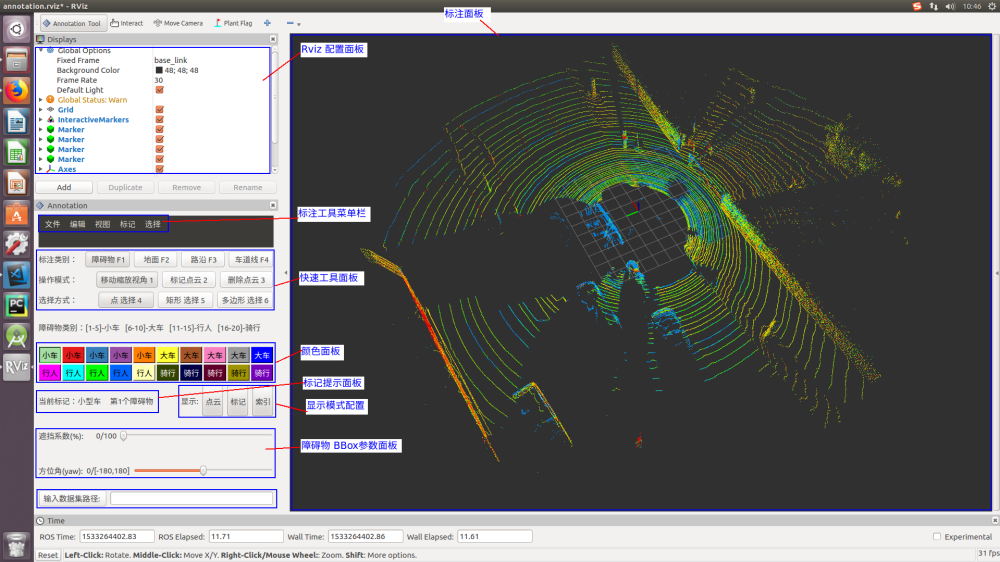
Task: Uncheck the Axes display checkbox
Action: pyautogui.click(x=159, y=169)
